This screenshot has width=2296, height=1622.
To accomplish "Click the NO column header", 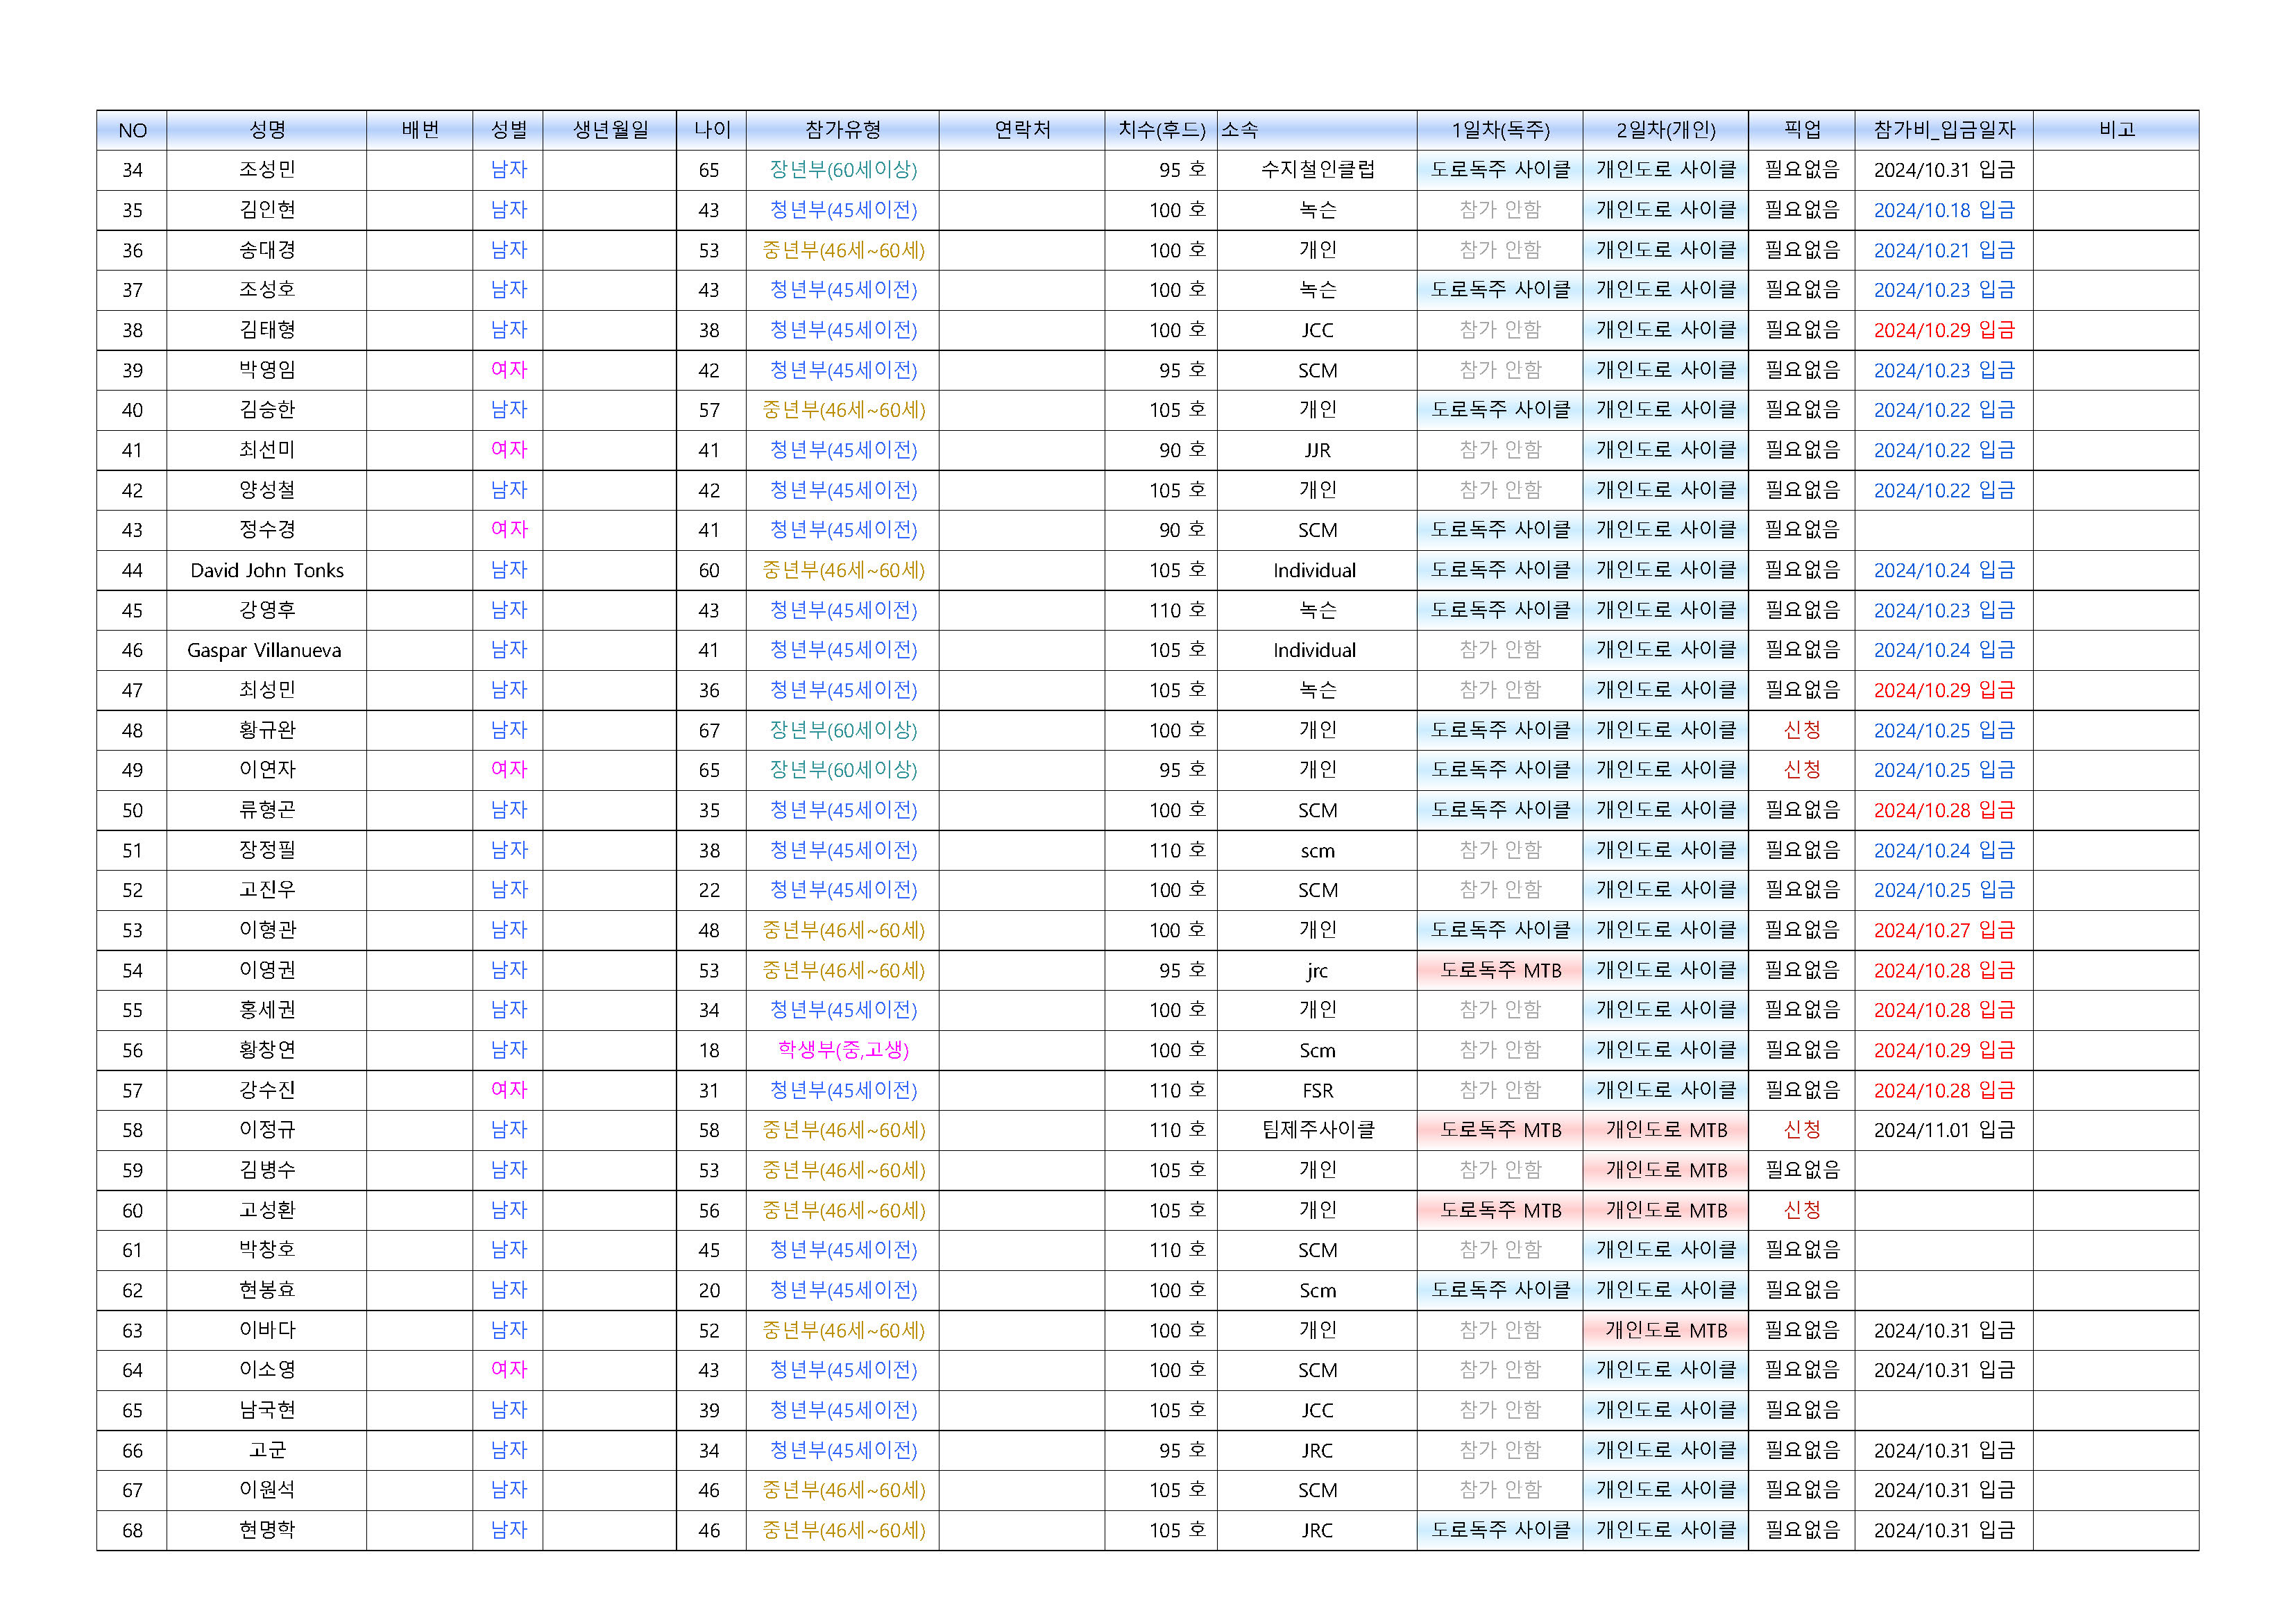I will click(132, 130).
